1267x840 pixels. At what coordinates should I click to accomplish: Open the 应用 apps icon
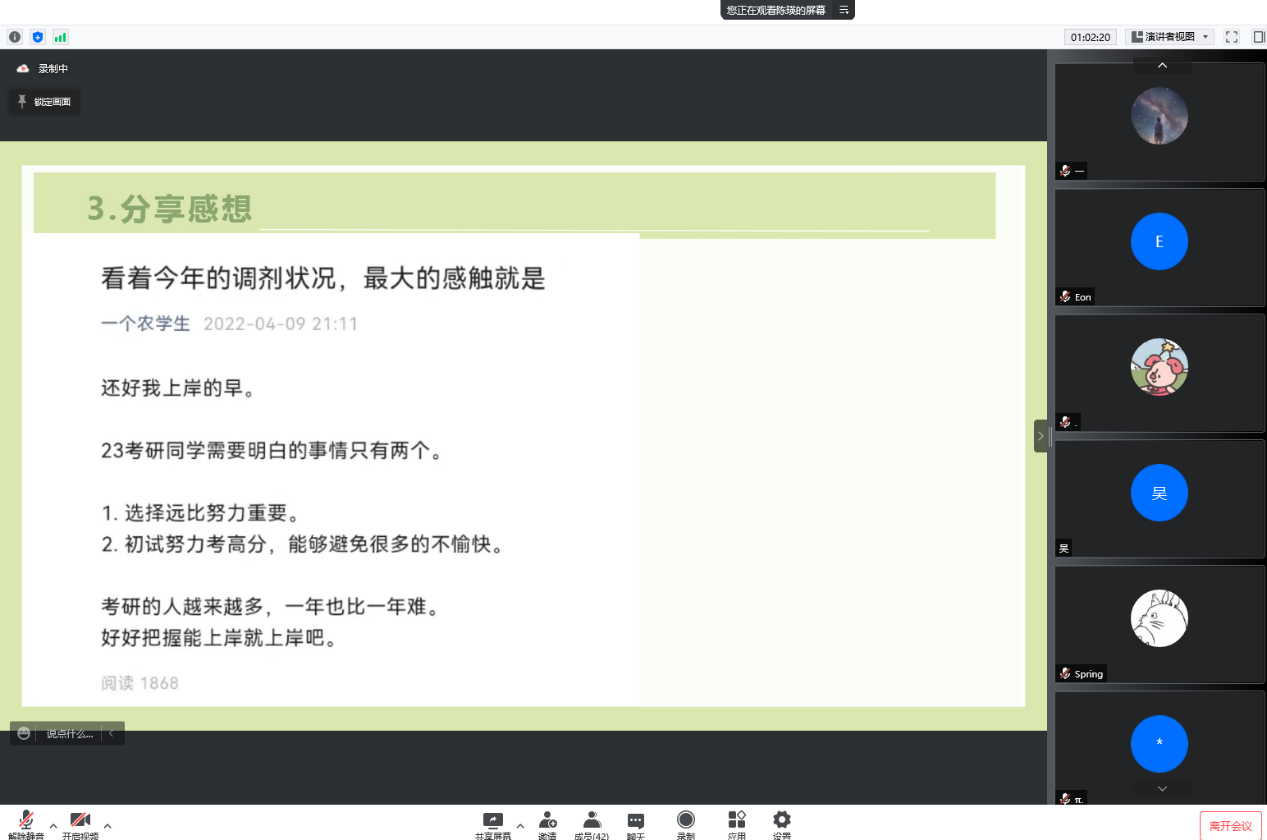point(737,823)
